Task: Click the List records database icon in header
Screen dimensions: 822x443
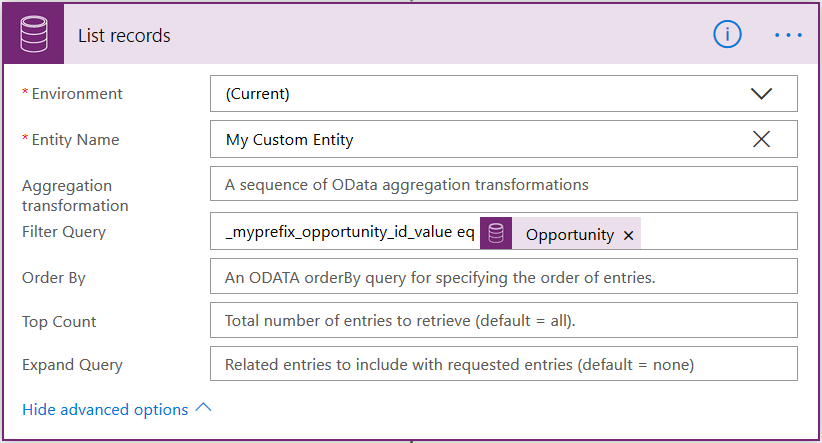Action: pyautogui.click(x=35, y=35)
